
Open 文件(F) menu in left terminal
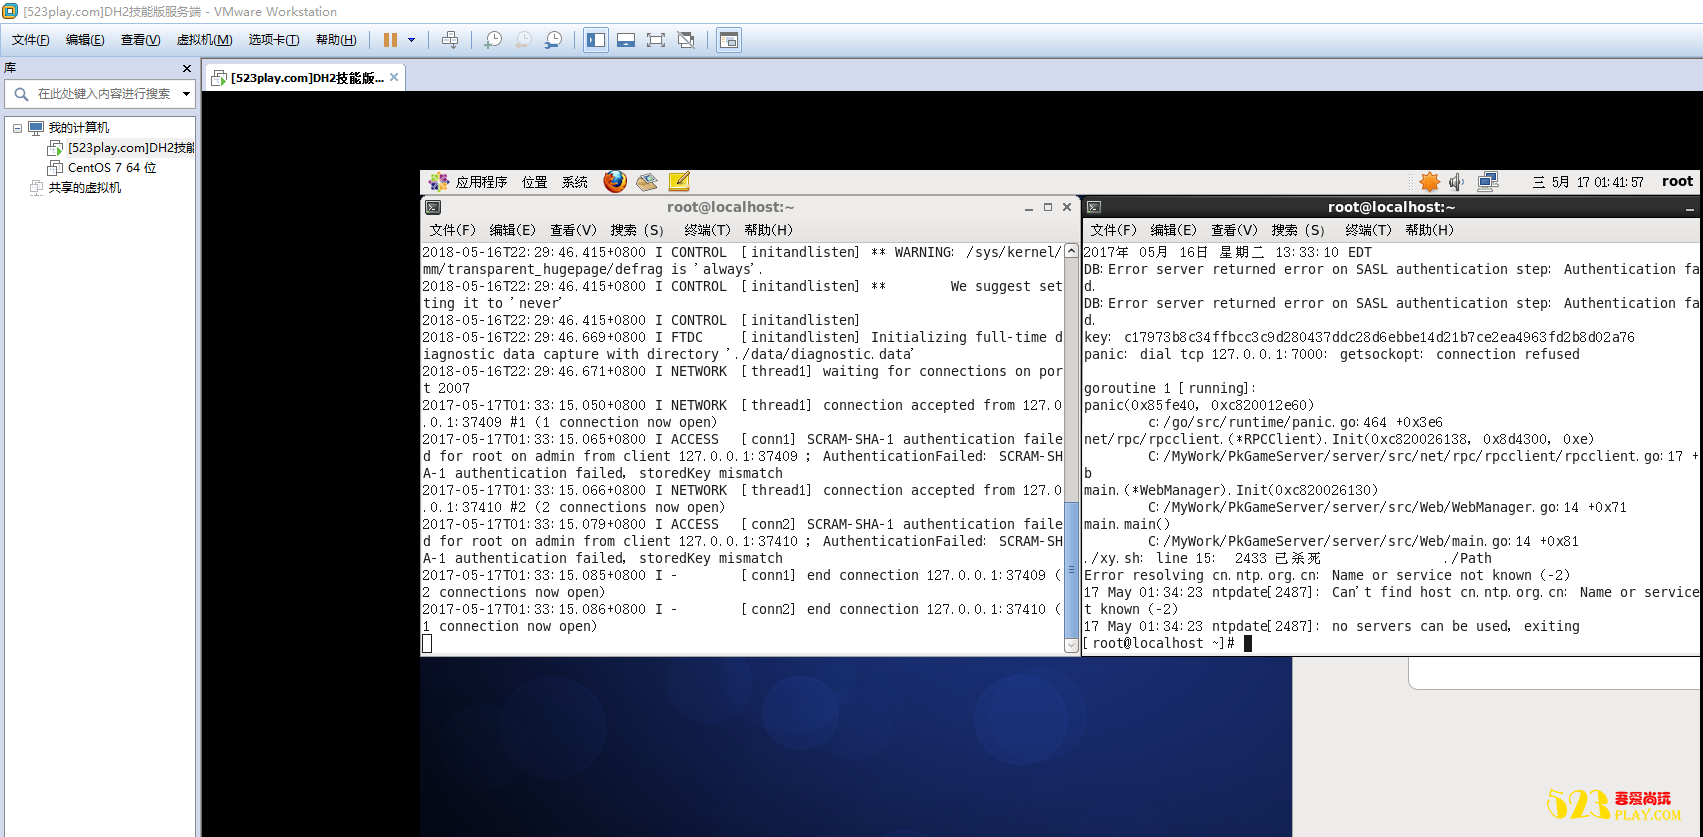point(453,230)
